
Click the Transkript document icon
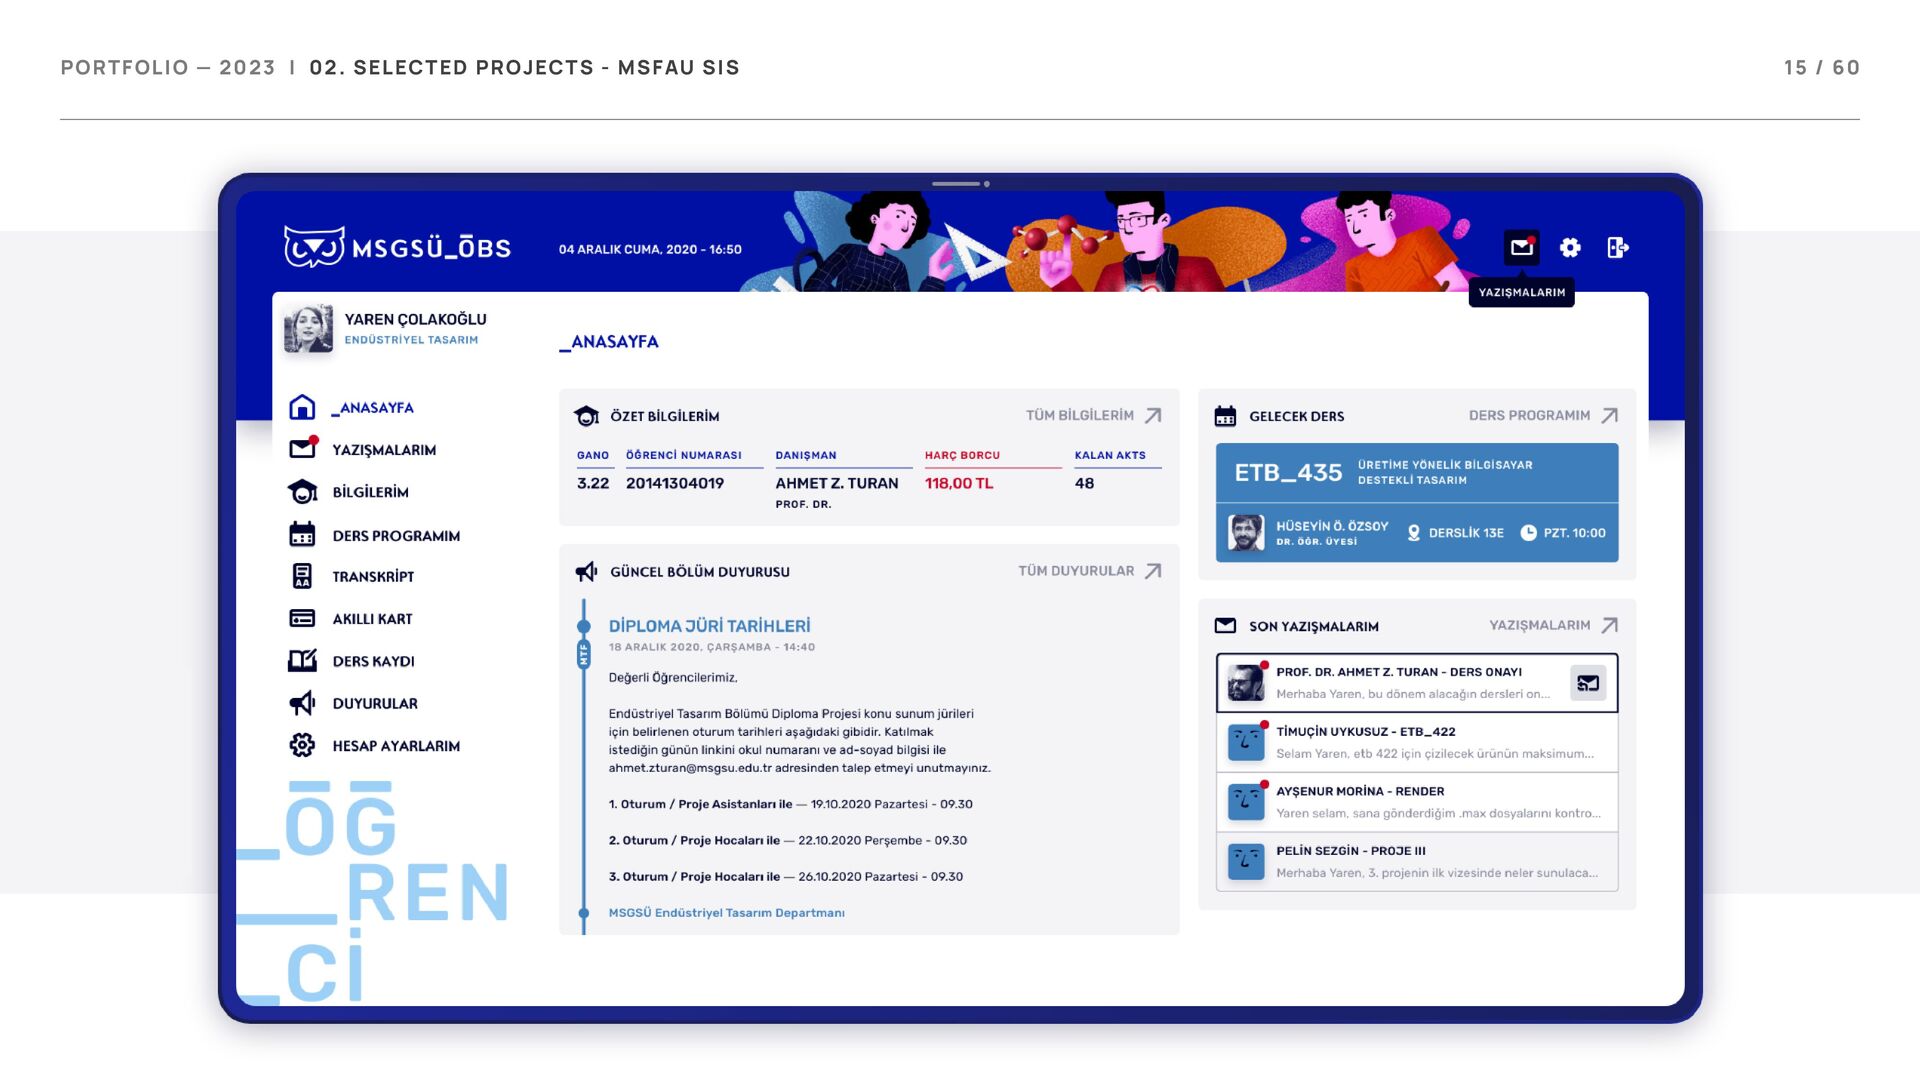coord(302,576)
